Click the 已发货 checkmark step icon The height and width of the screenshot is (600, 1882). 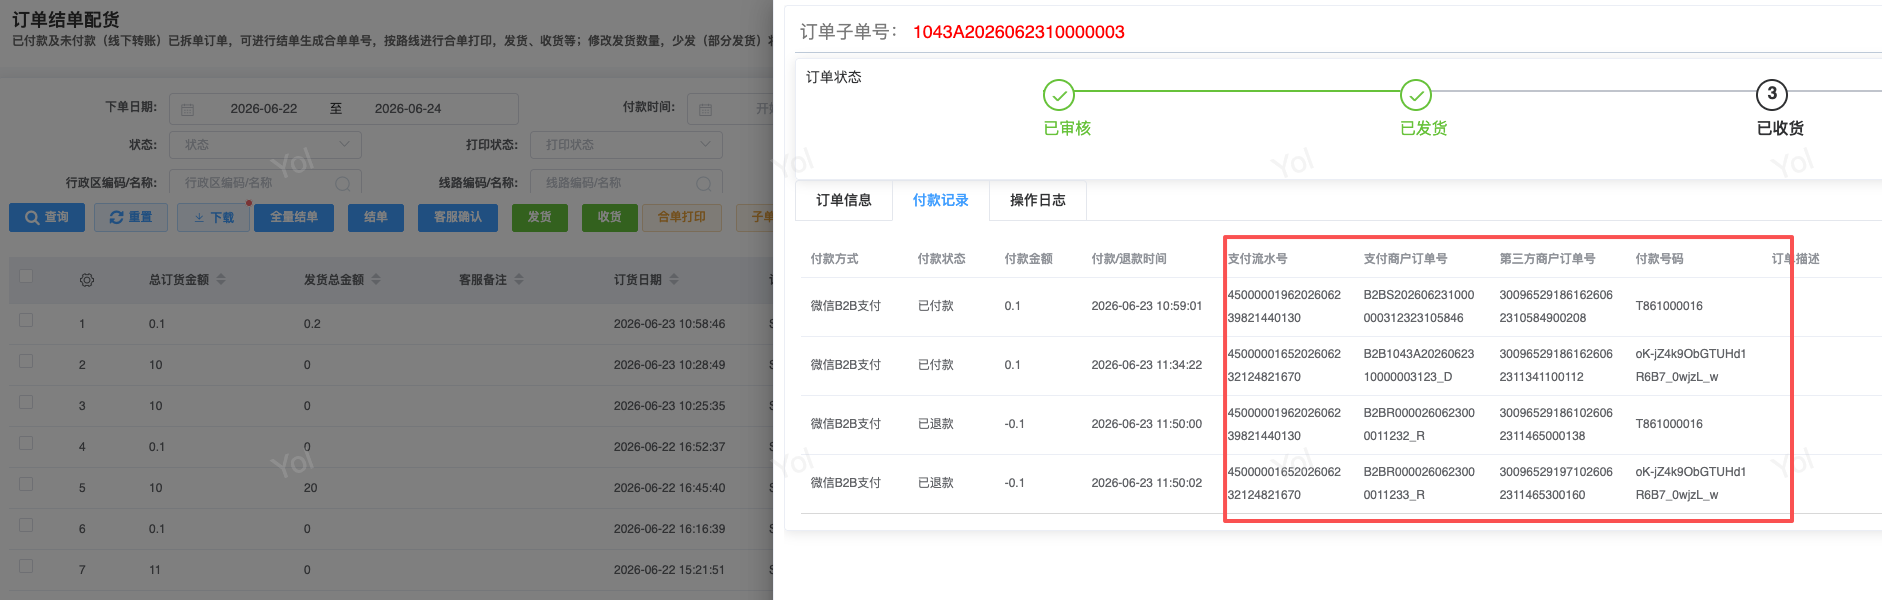(x=1416, y=95)
